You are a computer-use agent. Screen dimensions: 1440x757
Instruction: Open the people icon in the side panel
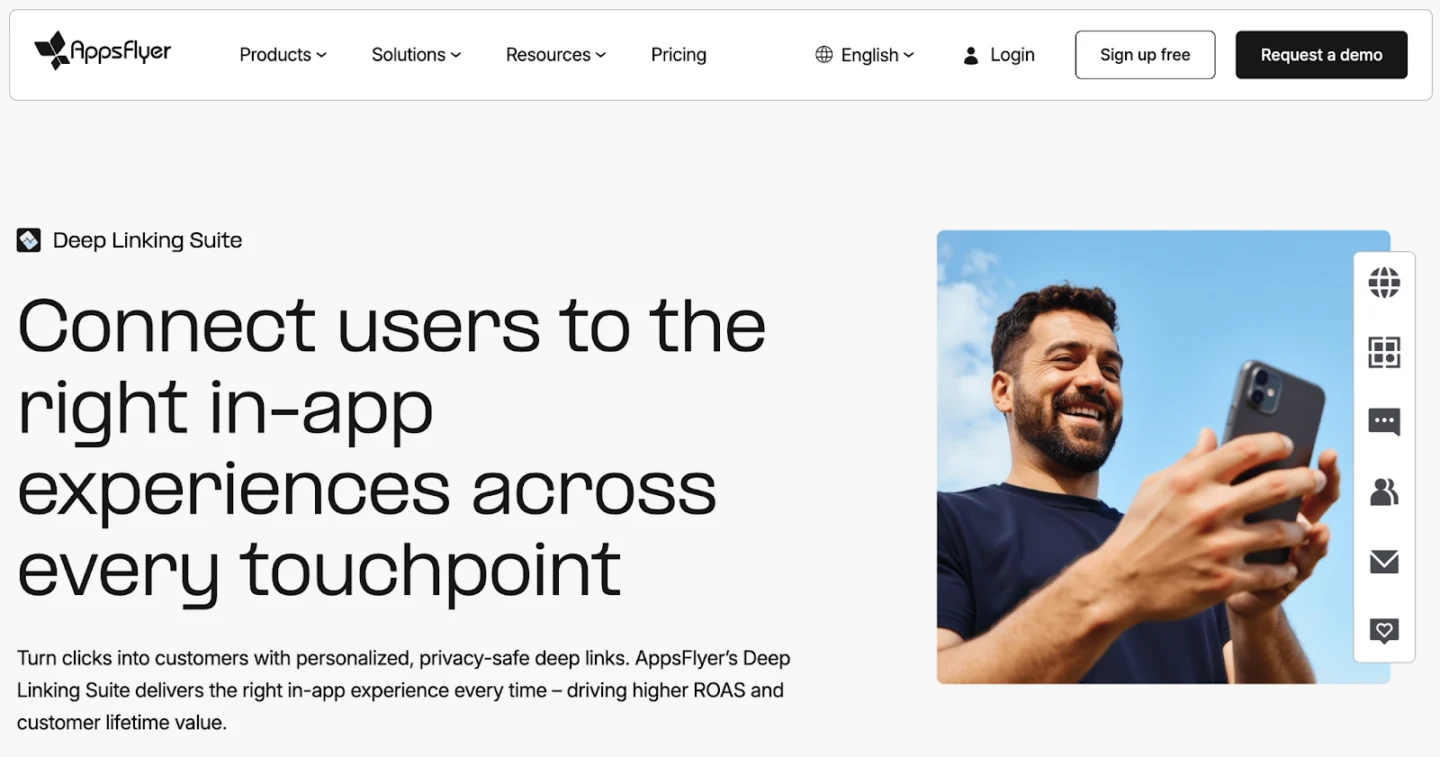point(1384,491)
